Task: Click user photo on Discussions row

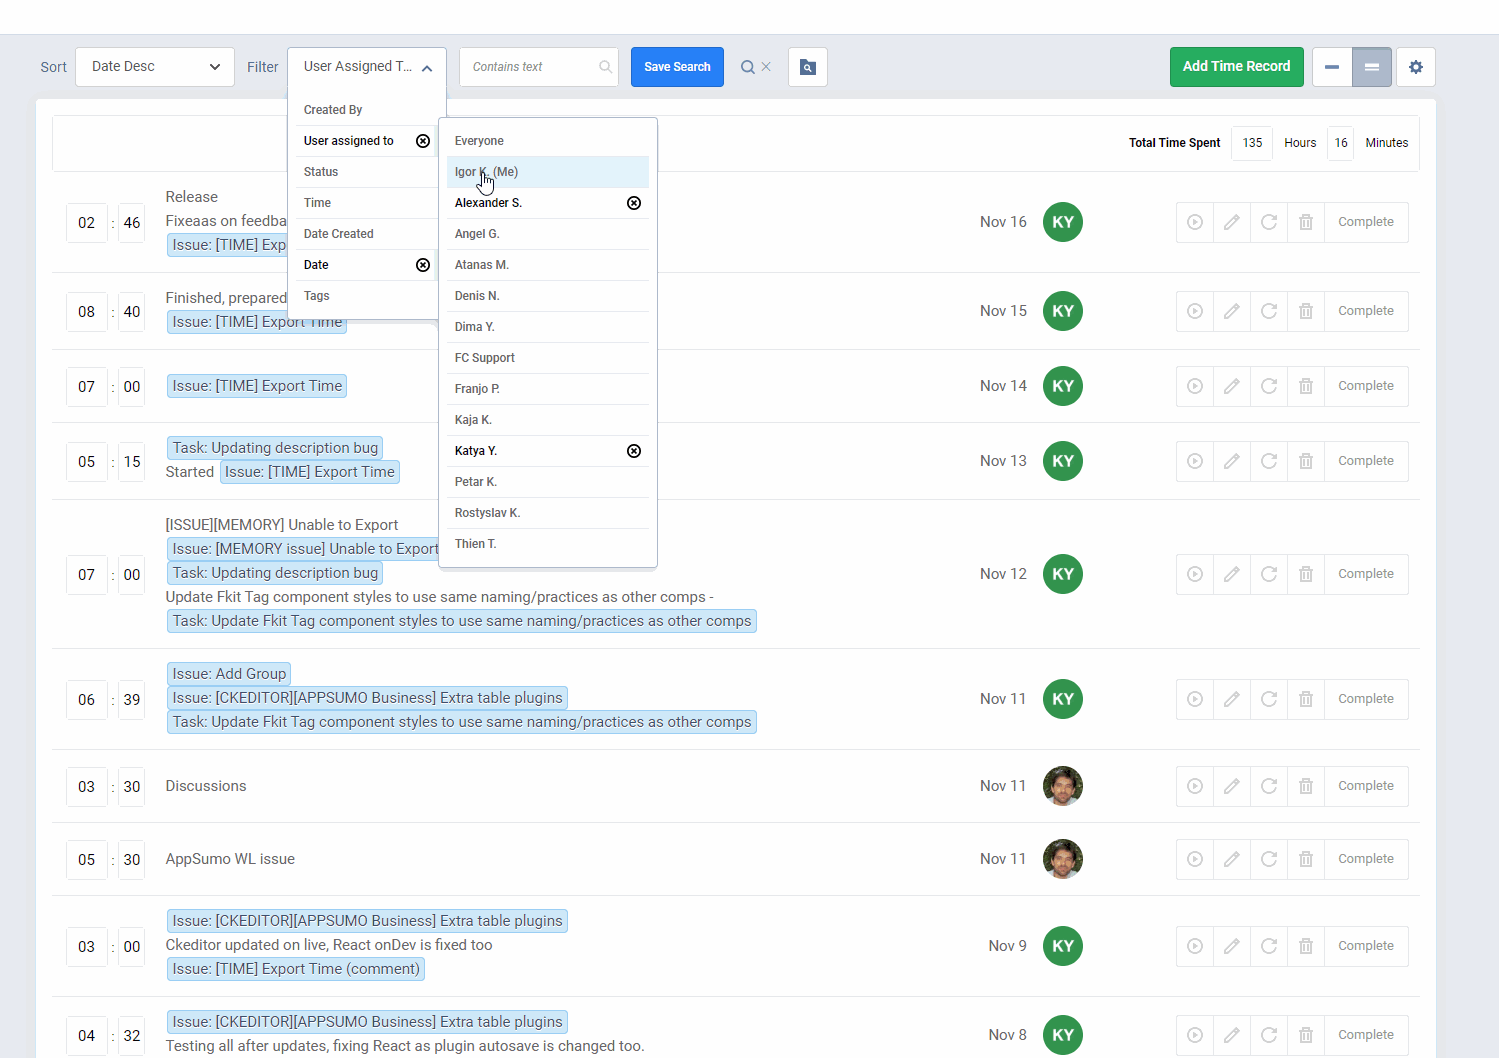Action: pos(1063,786)
